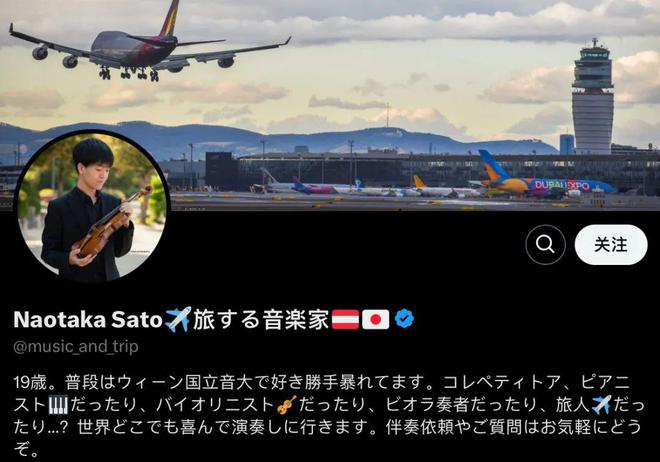Click the piano keyboard emoji in the bio

[58, 405]
